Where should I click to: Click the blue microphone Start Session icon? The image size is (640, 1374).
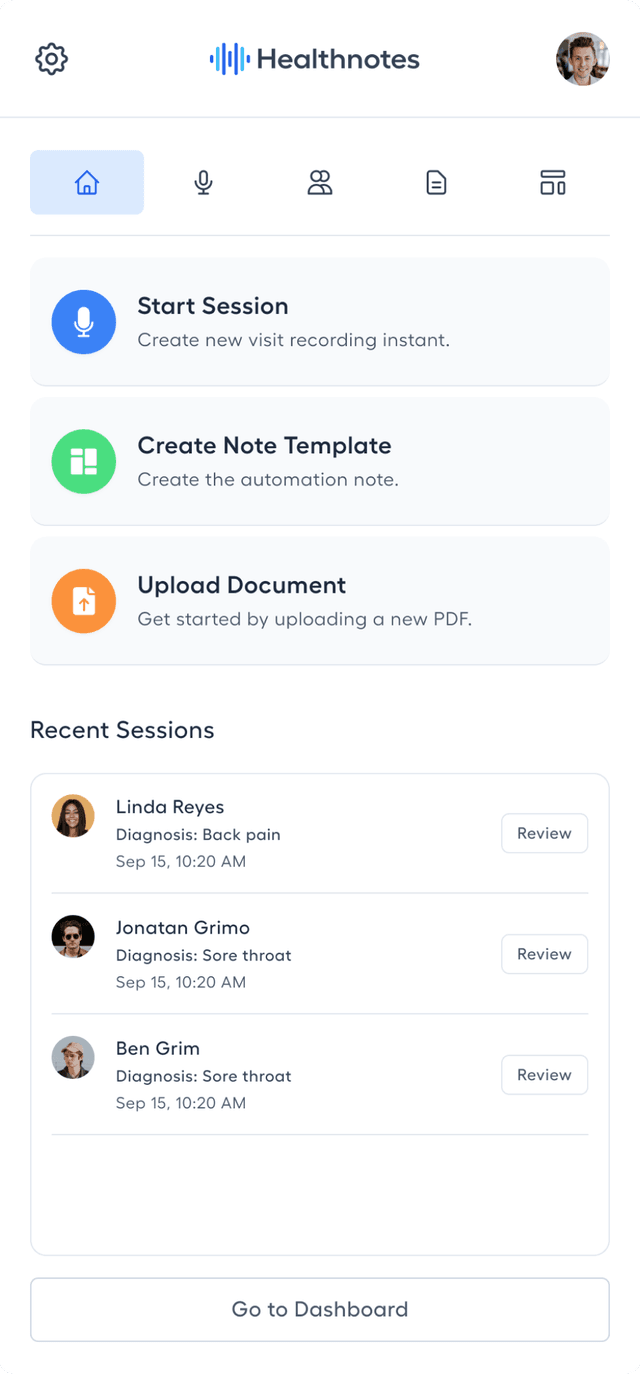(84, 322)
